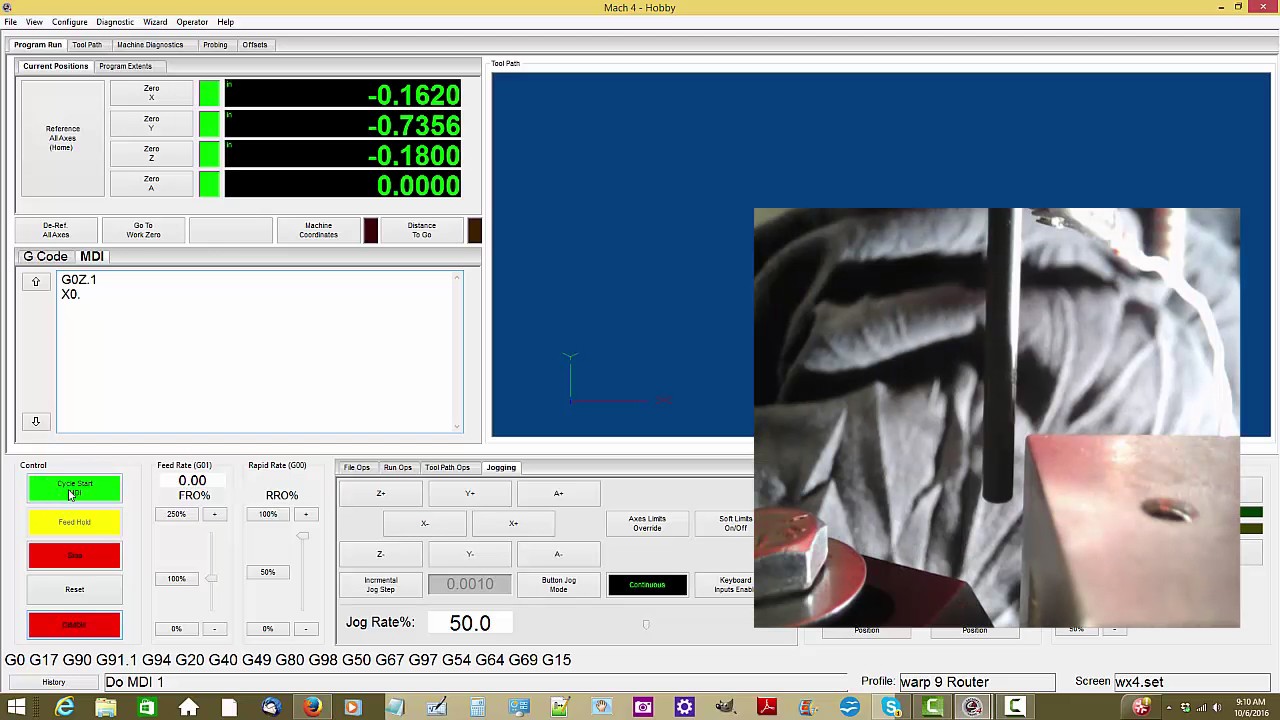Increase feed rate override with plus button
The width and height of the screenshot is (1280, 720).
pyautogui.click(x=214, y=514)
